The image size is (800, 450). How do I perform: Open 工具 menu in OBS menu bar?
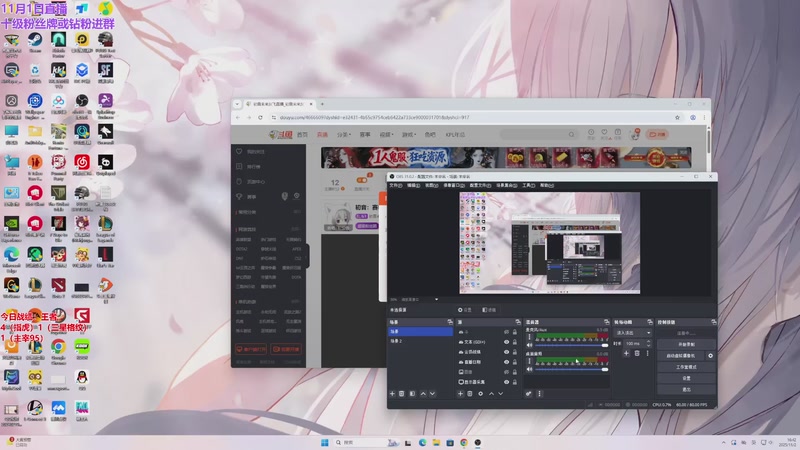pyautogui.click(x=528, y=185)
